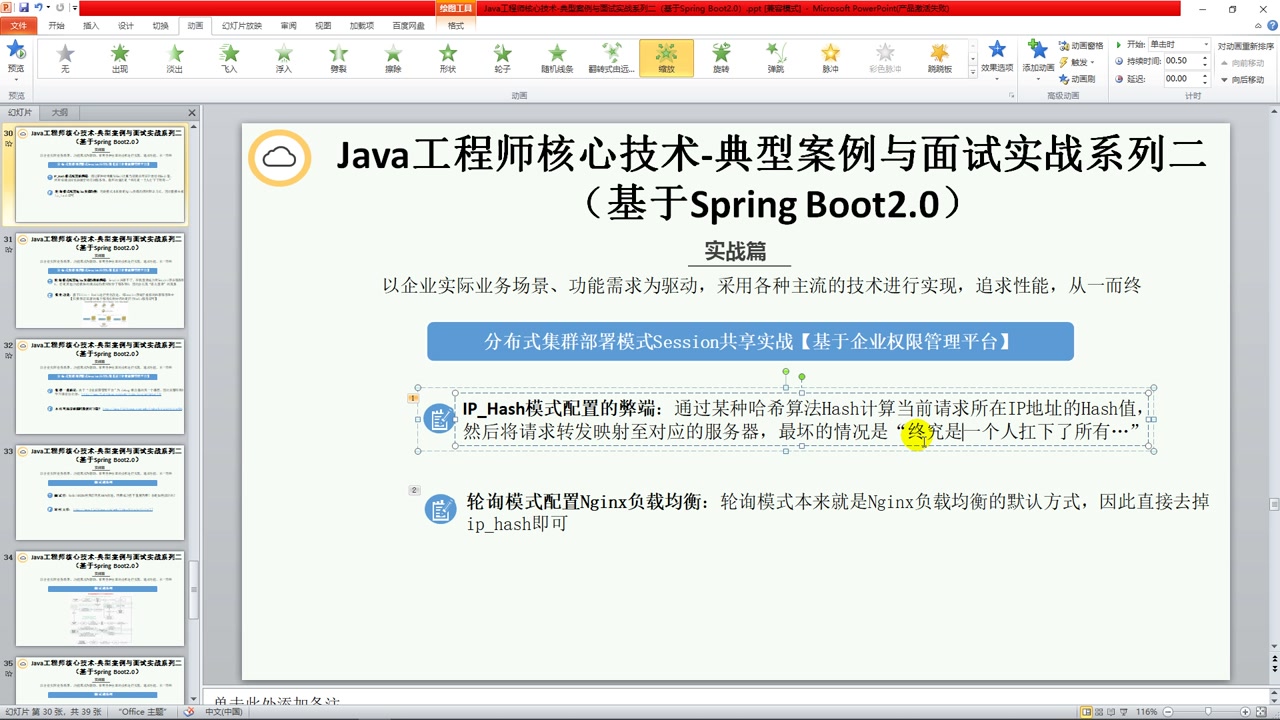Apply the 旋转 (Swivel) animation
This screenshot has height=720, width=1280.
click(721, 58)
